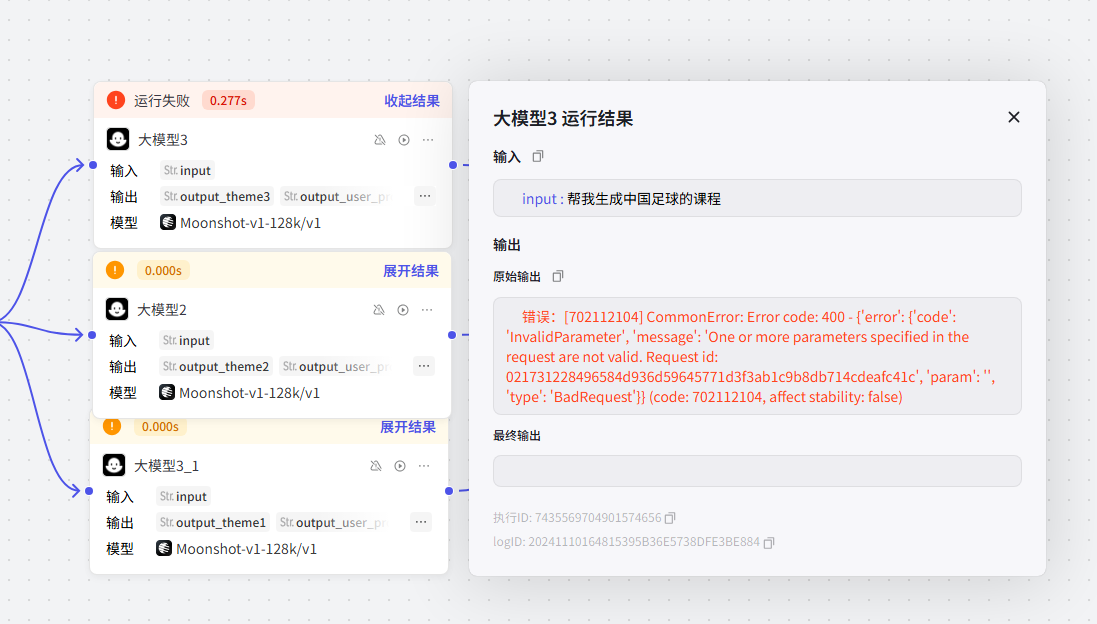Select the output_user_pr tag on 大模型3_1
The width and height of the screenshot is (1097, 624).
[332, 523]
